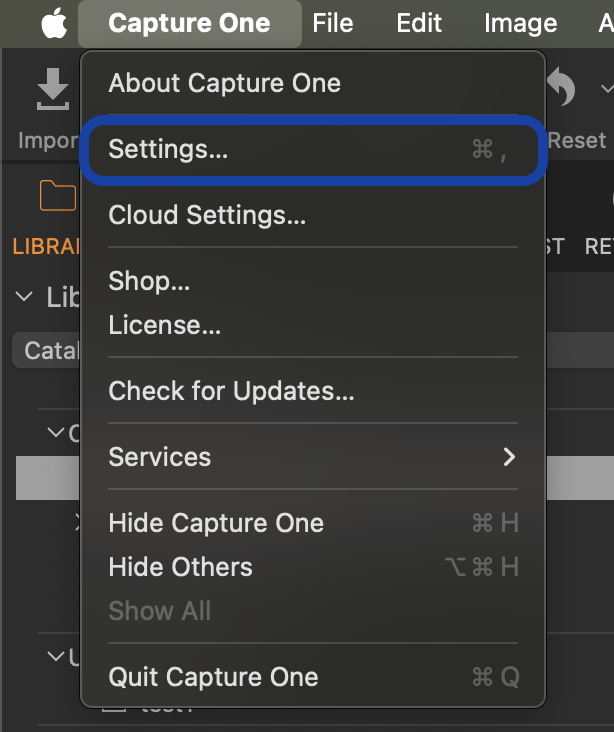Screen dimensions: 614x732
Task: Click the Capture One menu bar title
Action: point(190,23)
